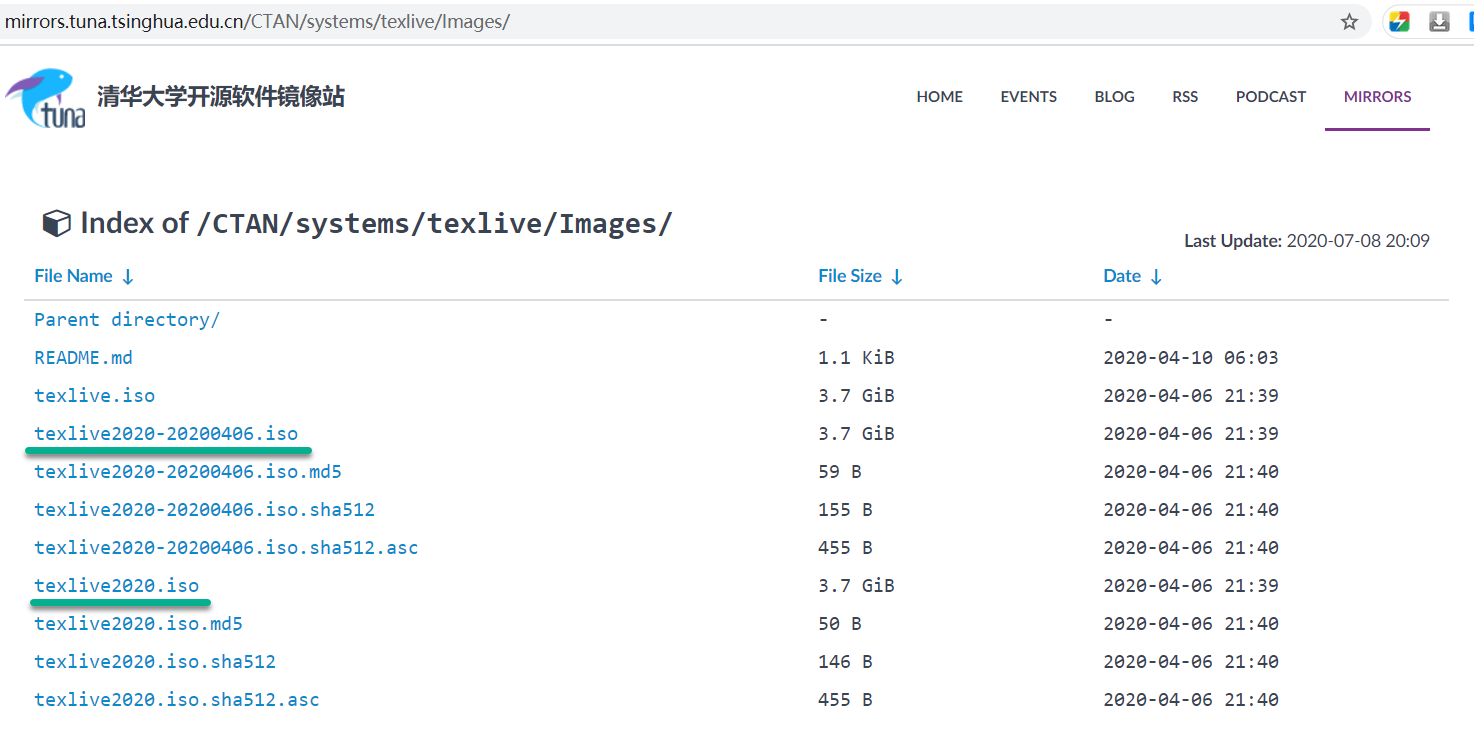The image size is (1474, 732).
Task: Download texlive2020.iso
Action: click(x=117, y=586)
